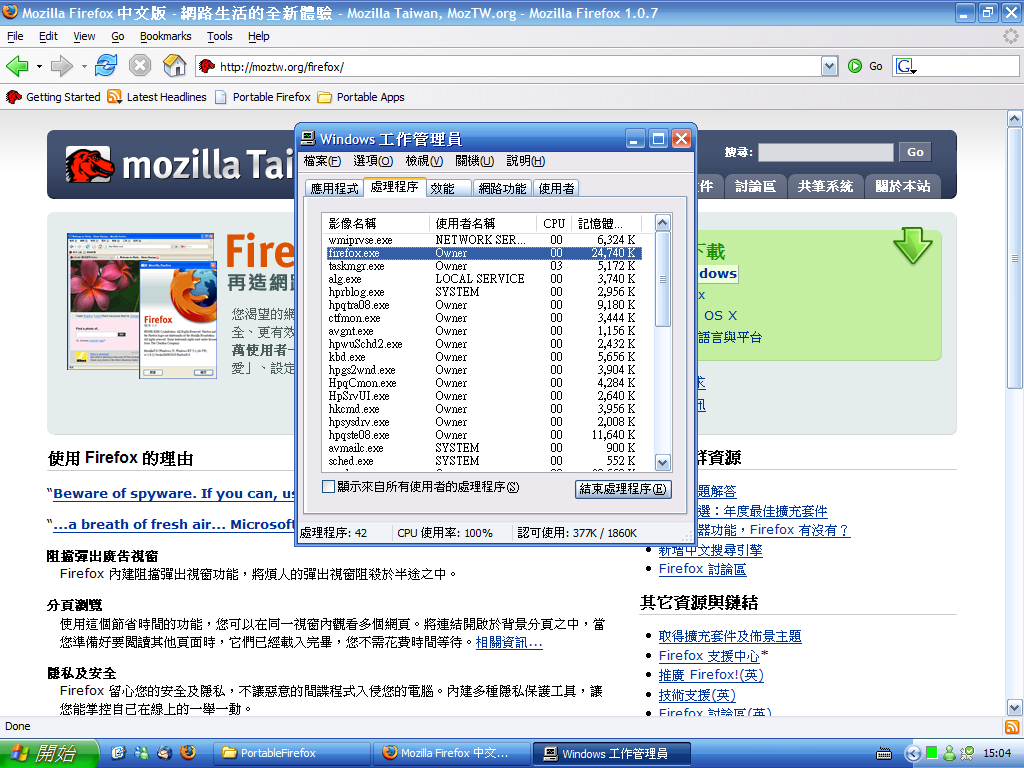Sort by the 影像名稱 column header
The width and height of the screenshot is (1024, 768).
point(376,223)
